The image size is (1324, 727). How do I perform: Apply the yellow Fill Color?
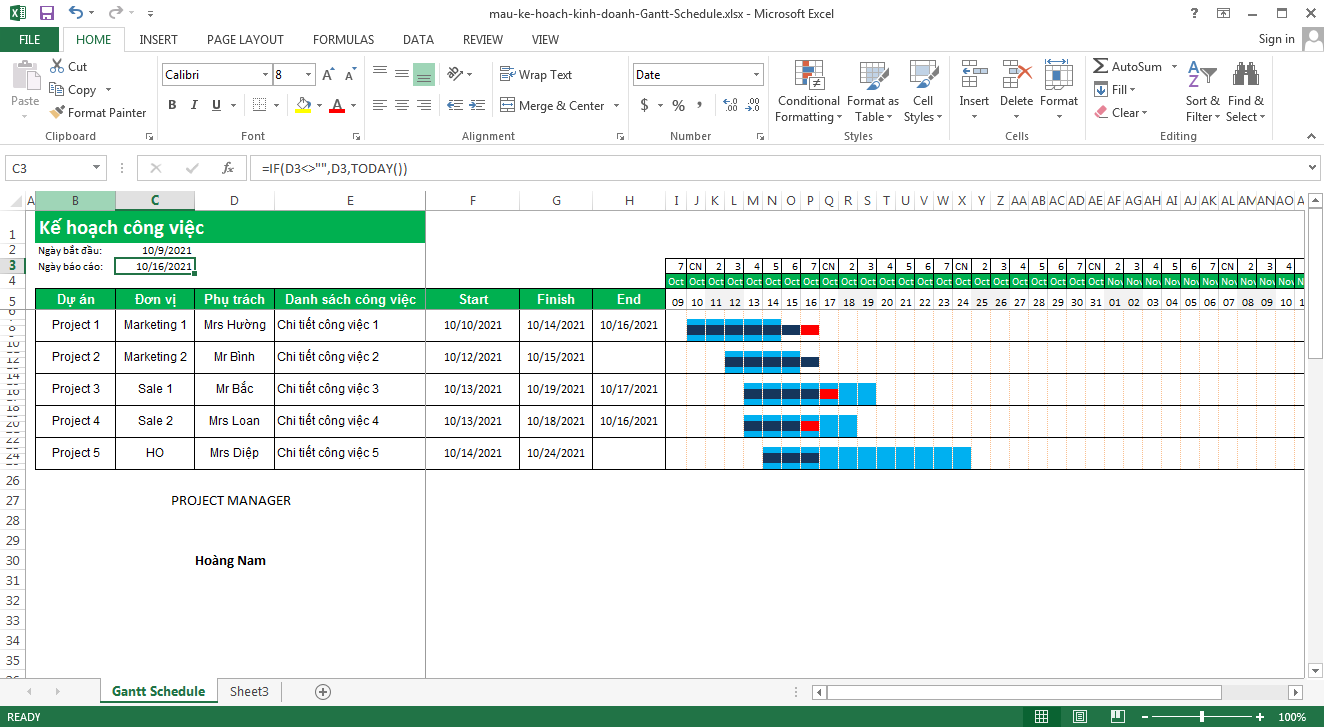point(304,105)
